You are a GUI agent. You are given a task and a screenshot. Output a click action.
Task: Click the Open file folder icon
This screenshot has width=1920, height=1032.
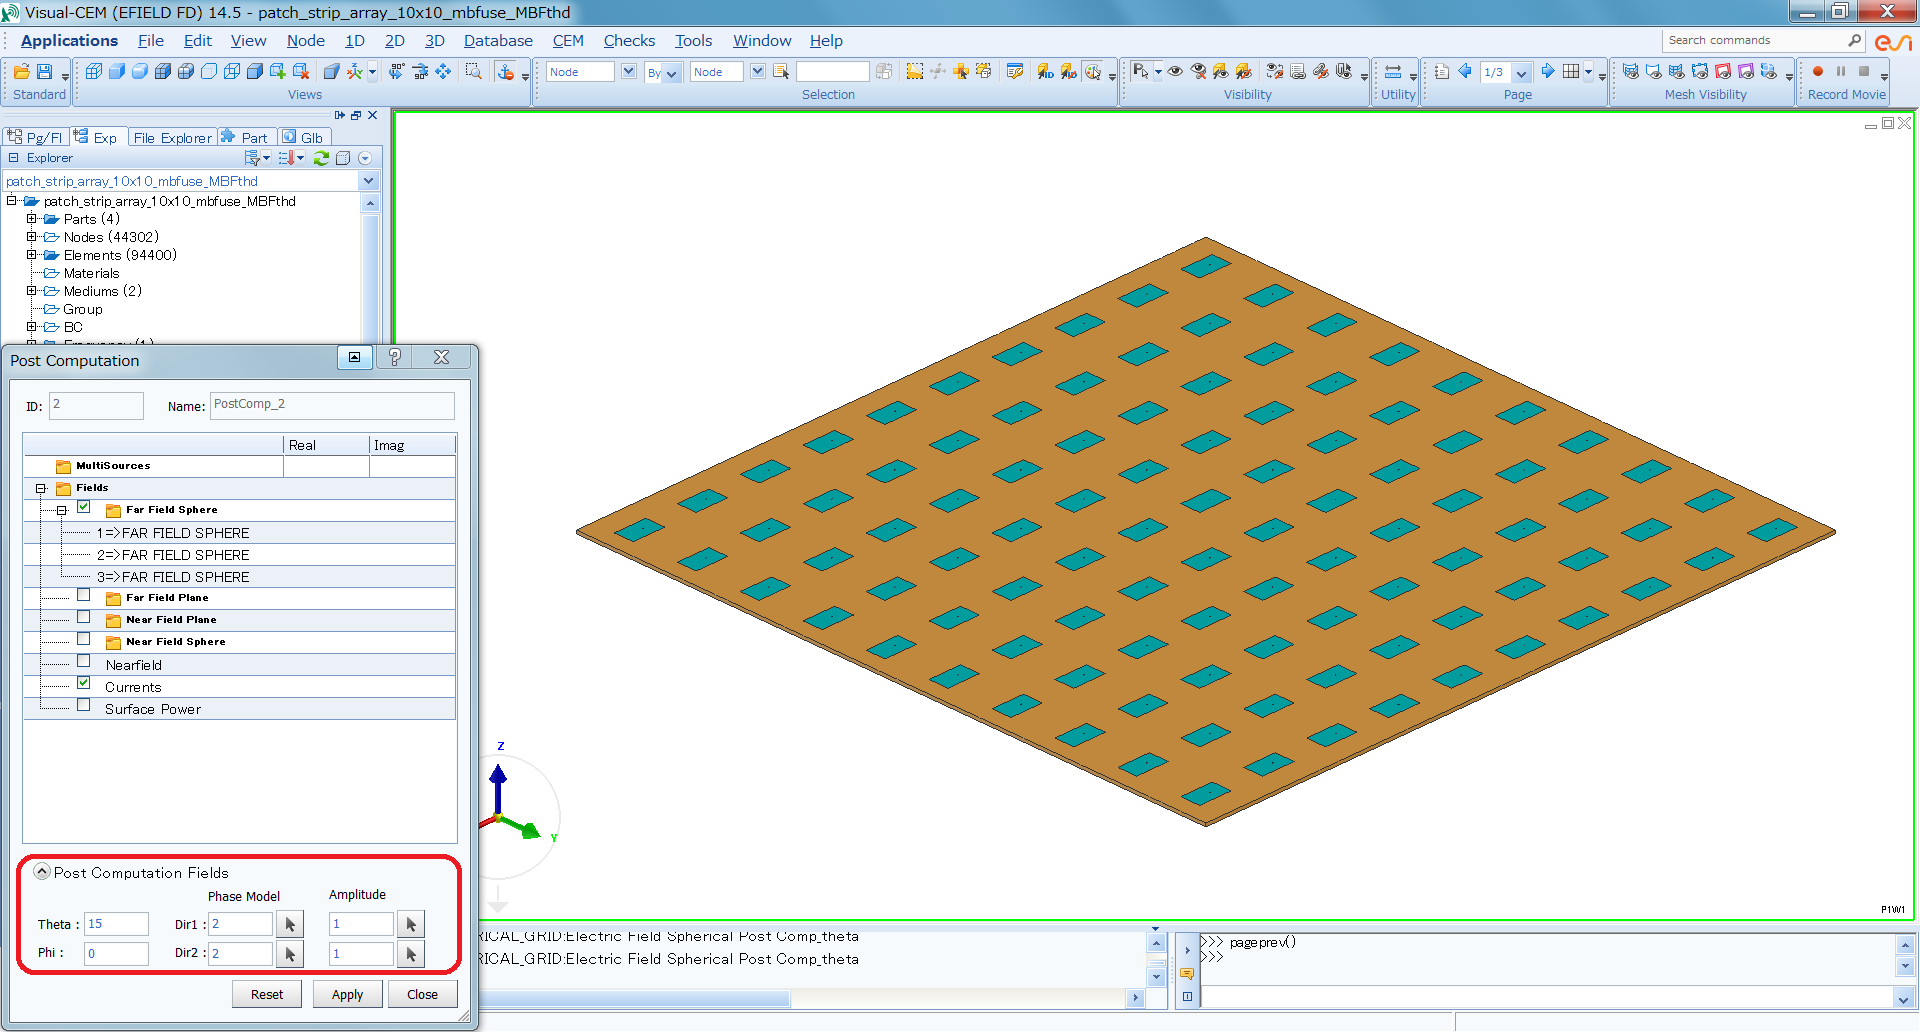click(21, 71)
